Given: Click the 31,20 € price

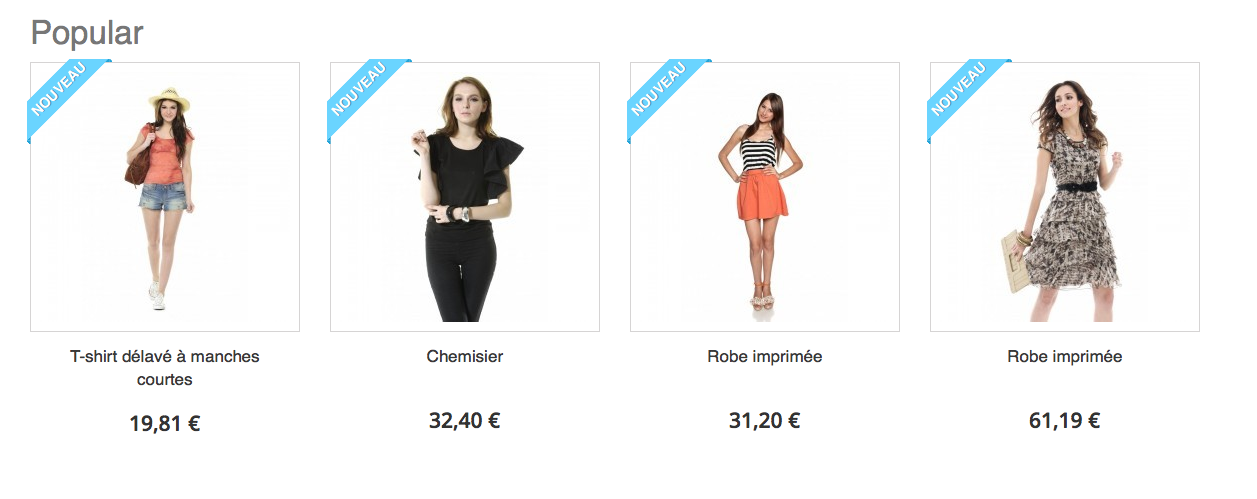Looking at the screenshot, I should click(x=765, y=421).
